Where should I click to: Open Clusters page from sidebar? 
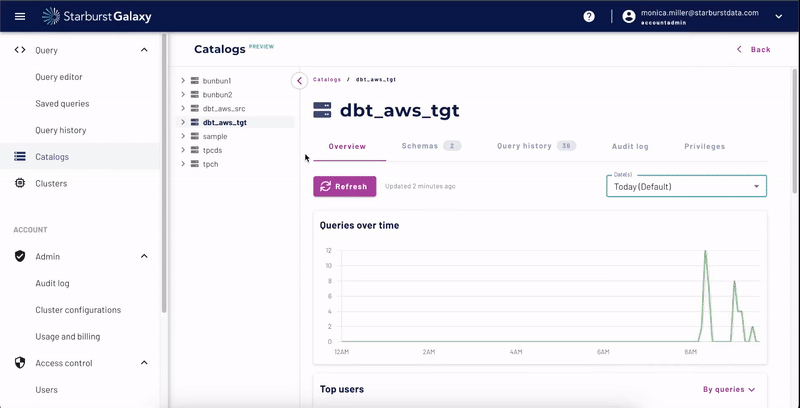click(x=51, y=183)
